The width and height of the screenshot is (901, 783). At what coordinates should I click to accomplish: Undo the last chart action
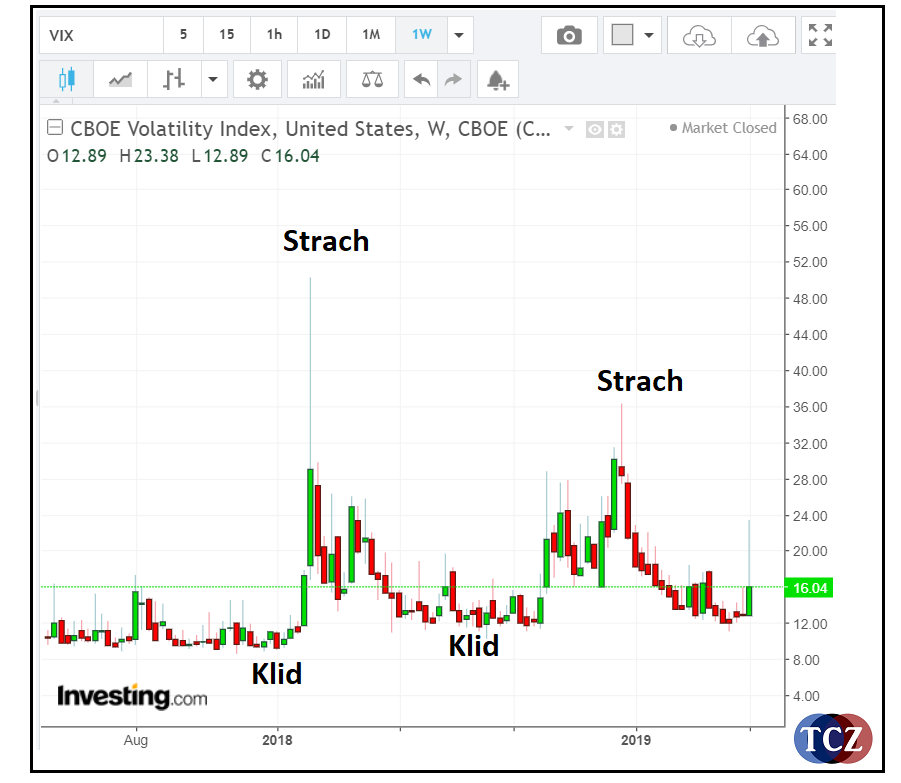pos(421,79)
